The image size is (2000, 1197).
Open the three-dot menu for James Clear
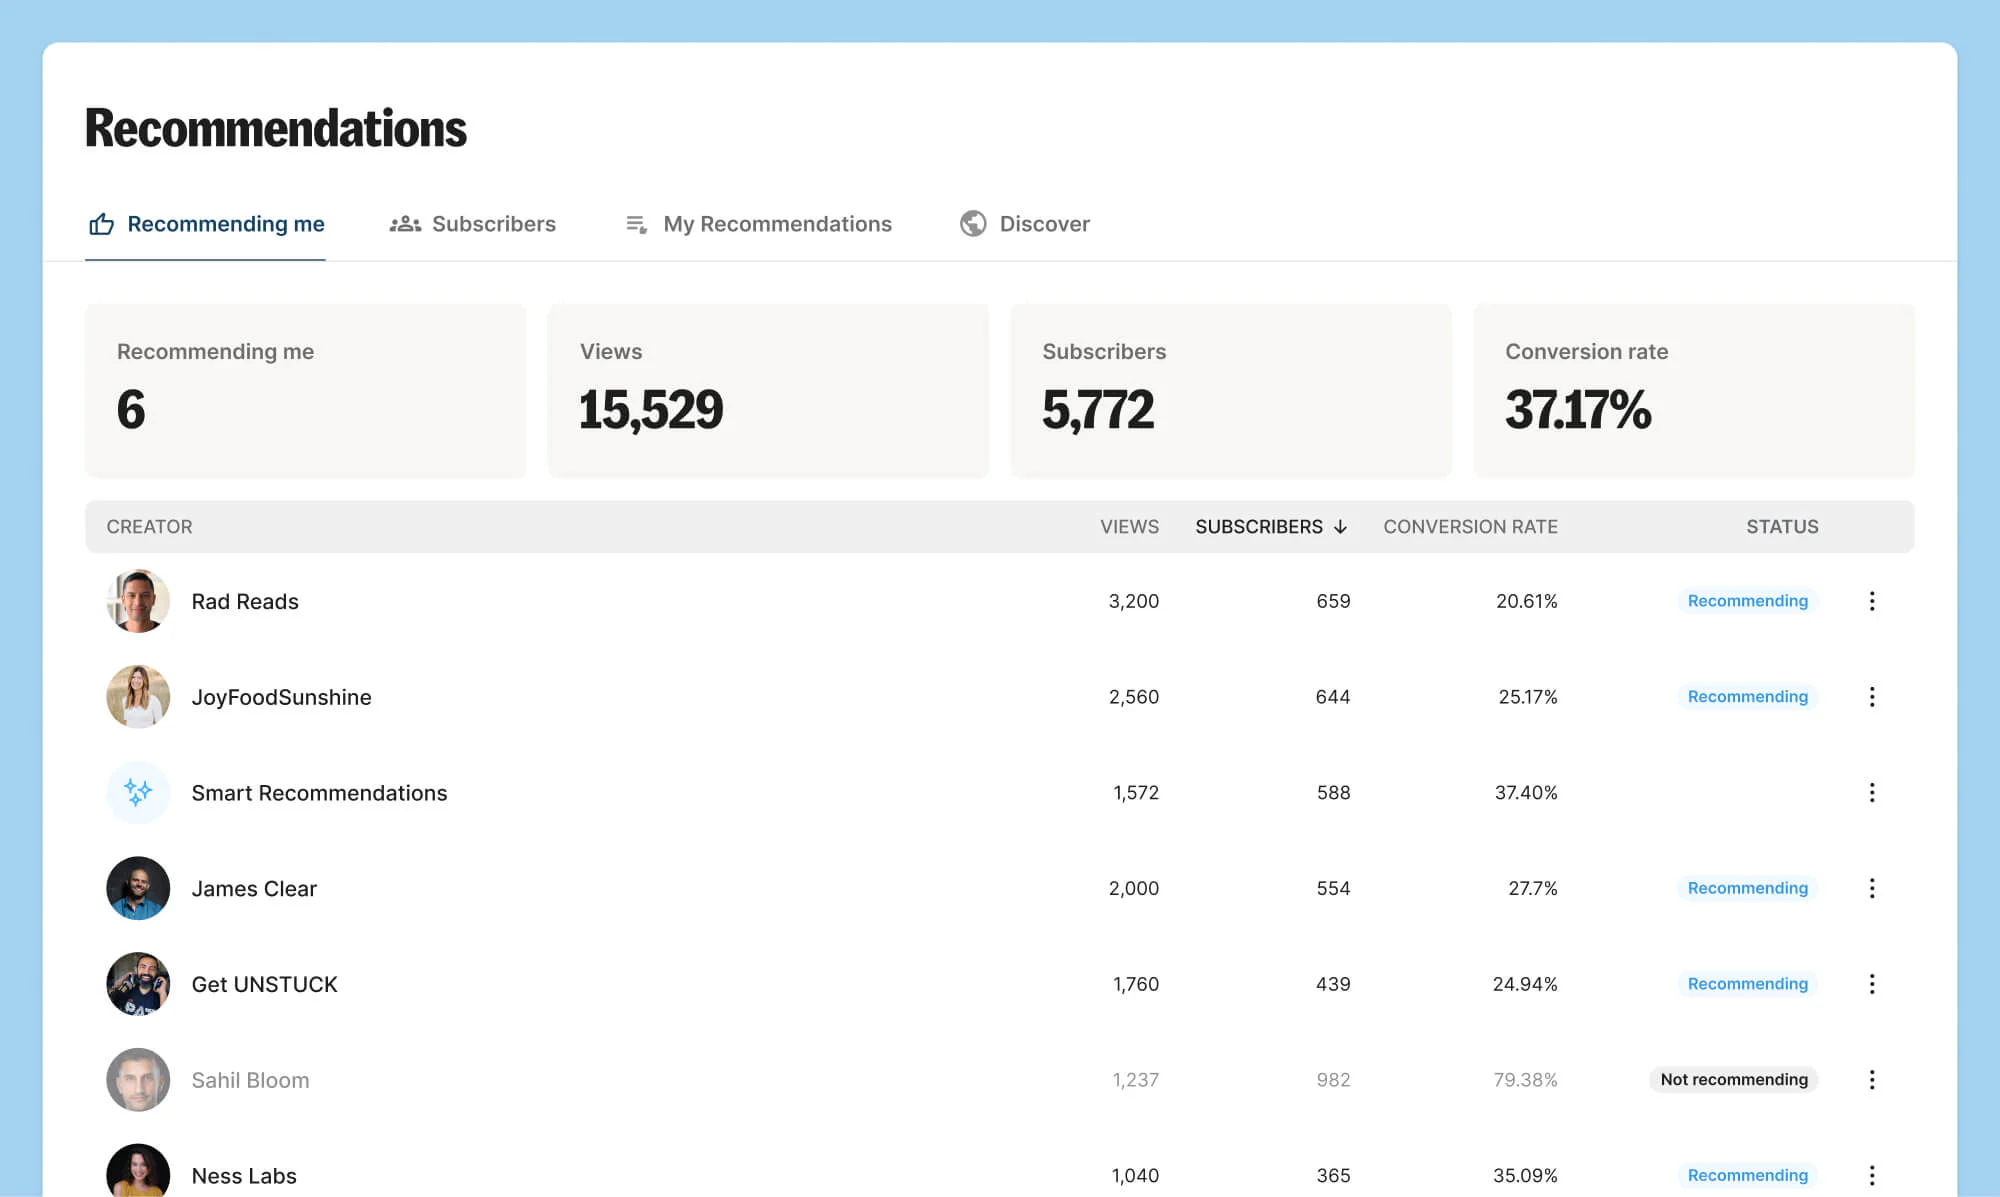tap(1871, 888)
